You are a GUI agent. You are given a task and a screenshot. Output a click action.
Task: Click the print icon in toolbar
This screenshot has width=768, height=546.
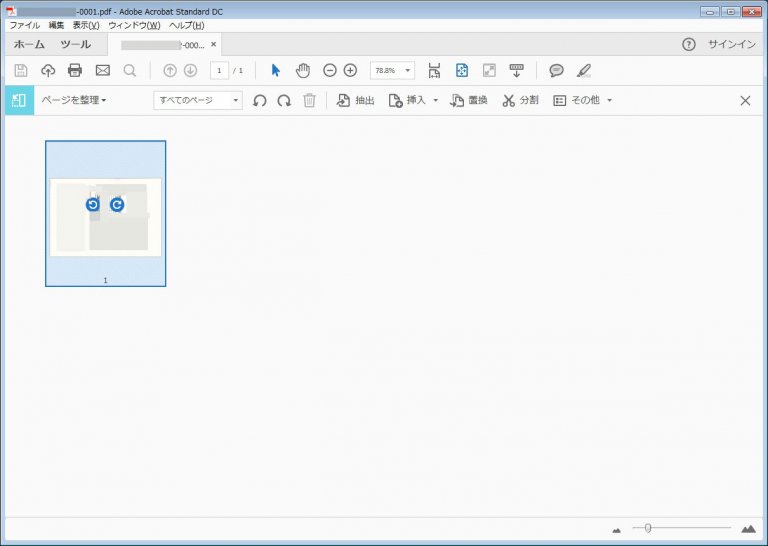pos(75,70)
